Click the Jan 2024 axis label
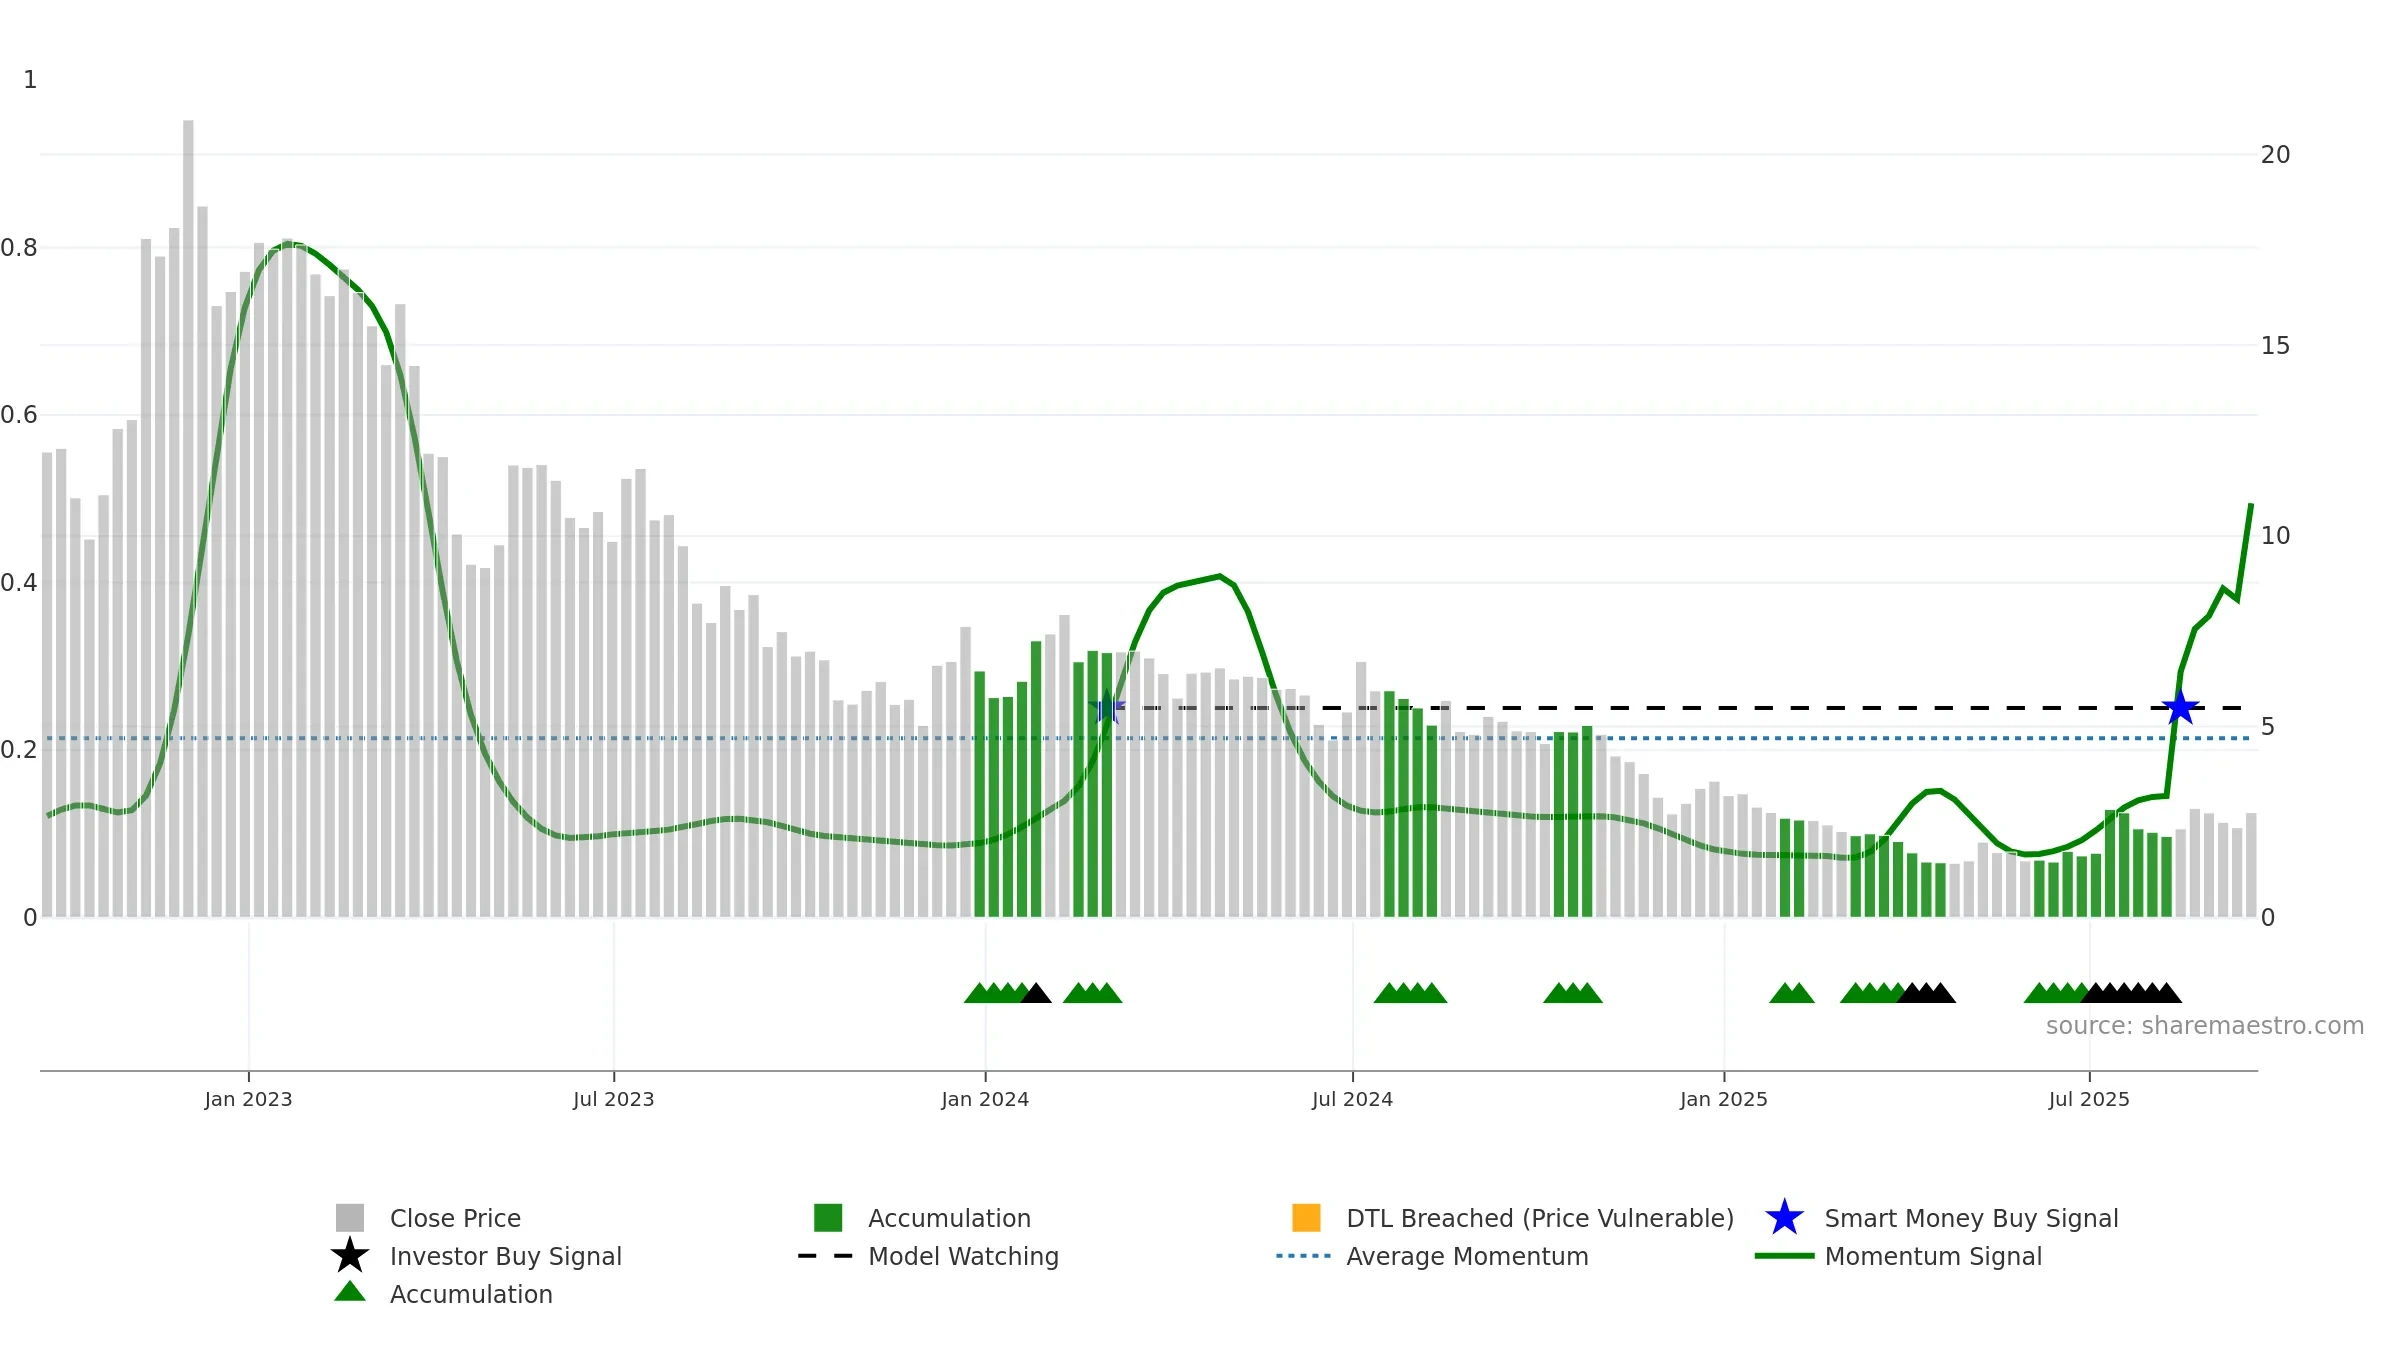Viewport: 2400px width, 1350px height. 985,1099
